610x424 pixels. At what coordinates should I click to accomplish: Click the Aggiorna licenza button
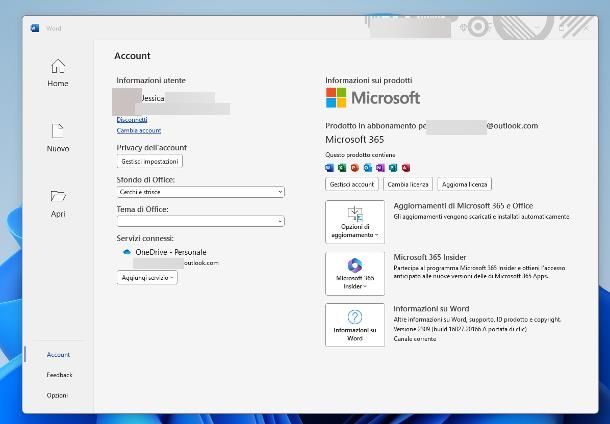(465, 184)
